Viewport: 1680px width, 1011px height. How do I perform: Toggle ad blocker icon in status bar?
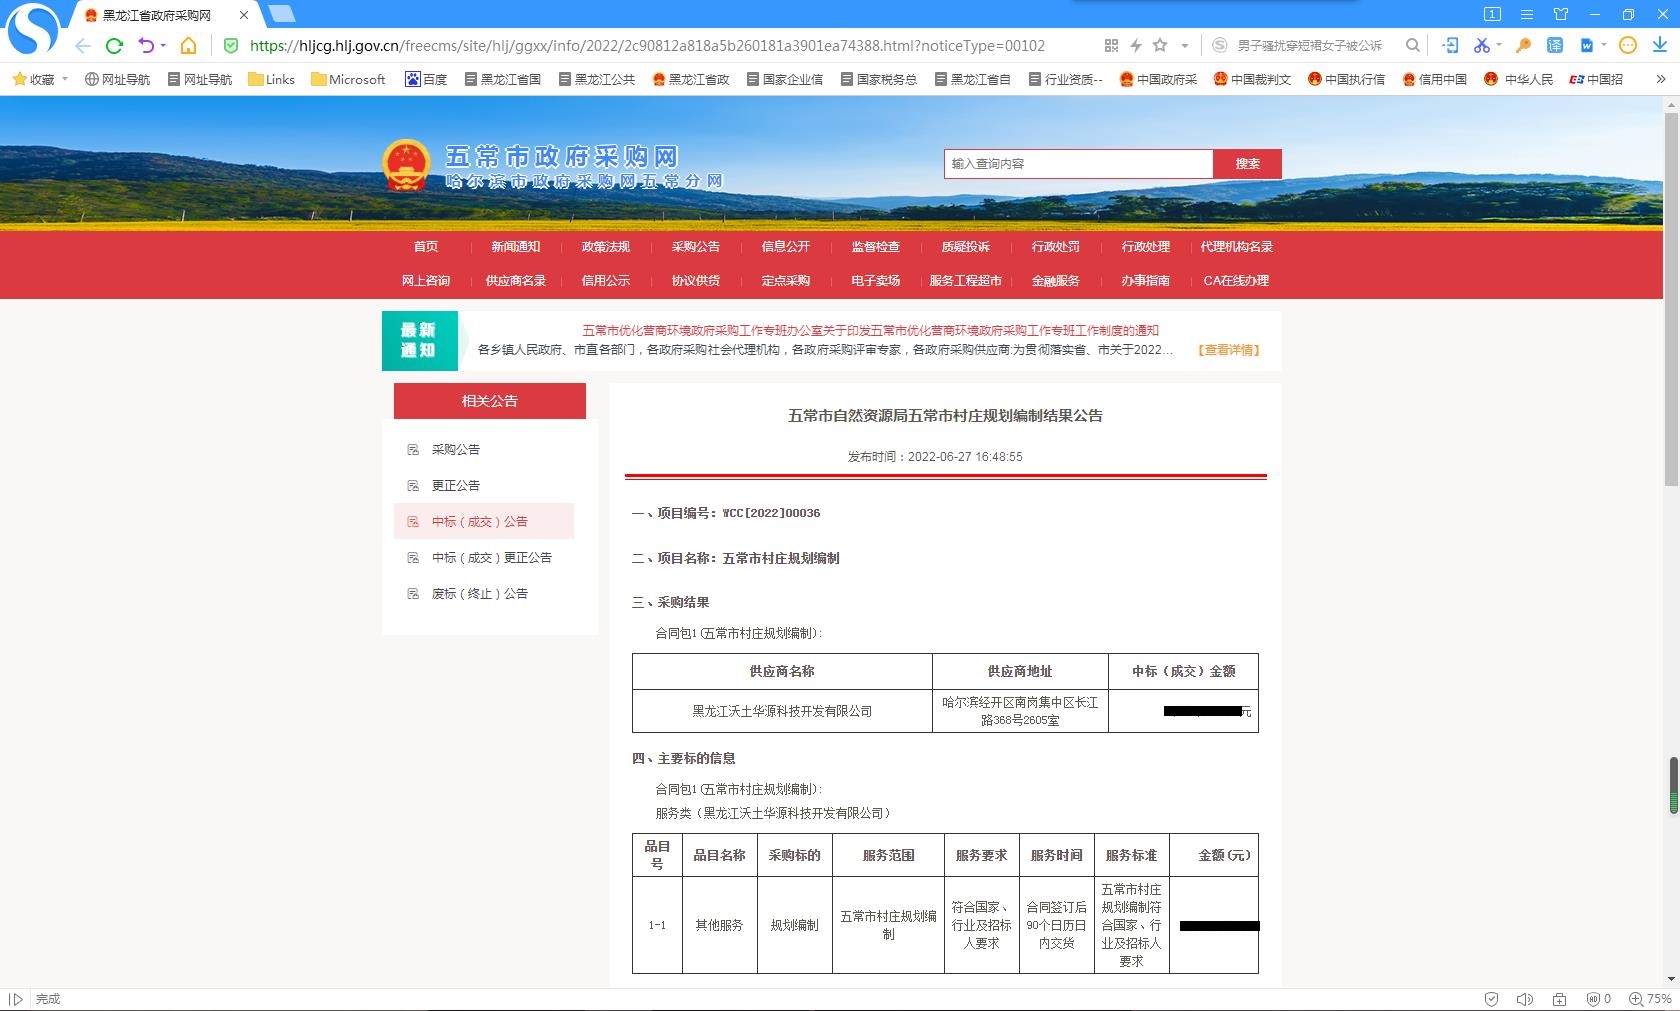1594,999
